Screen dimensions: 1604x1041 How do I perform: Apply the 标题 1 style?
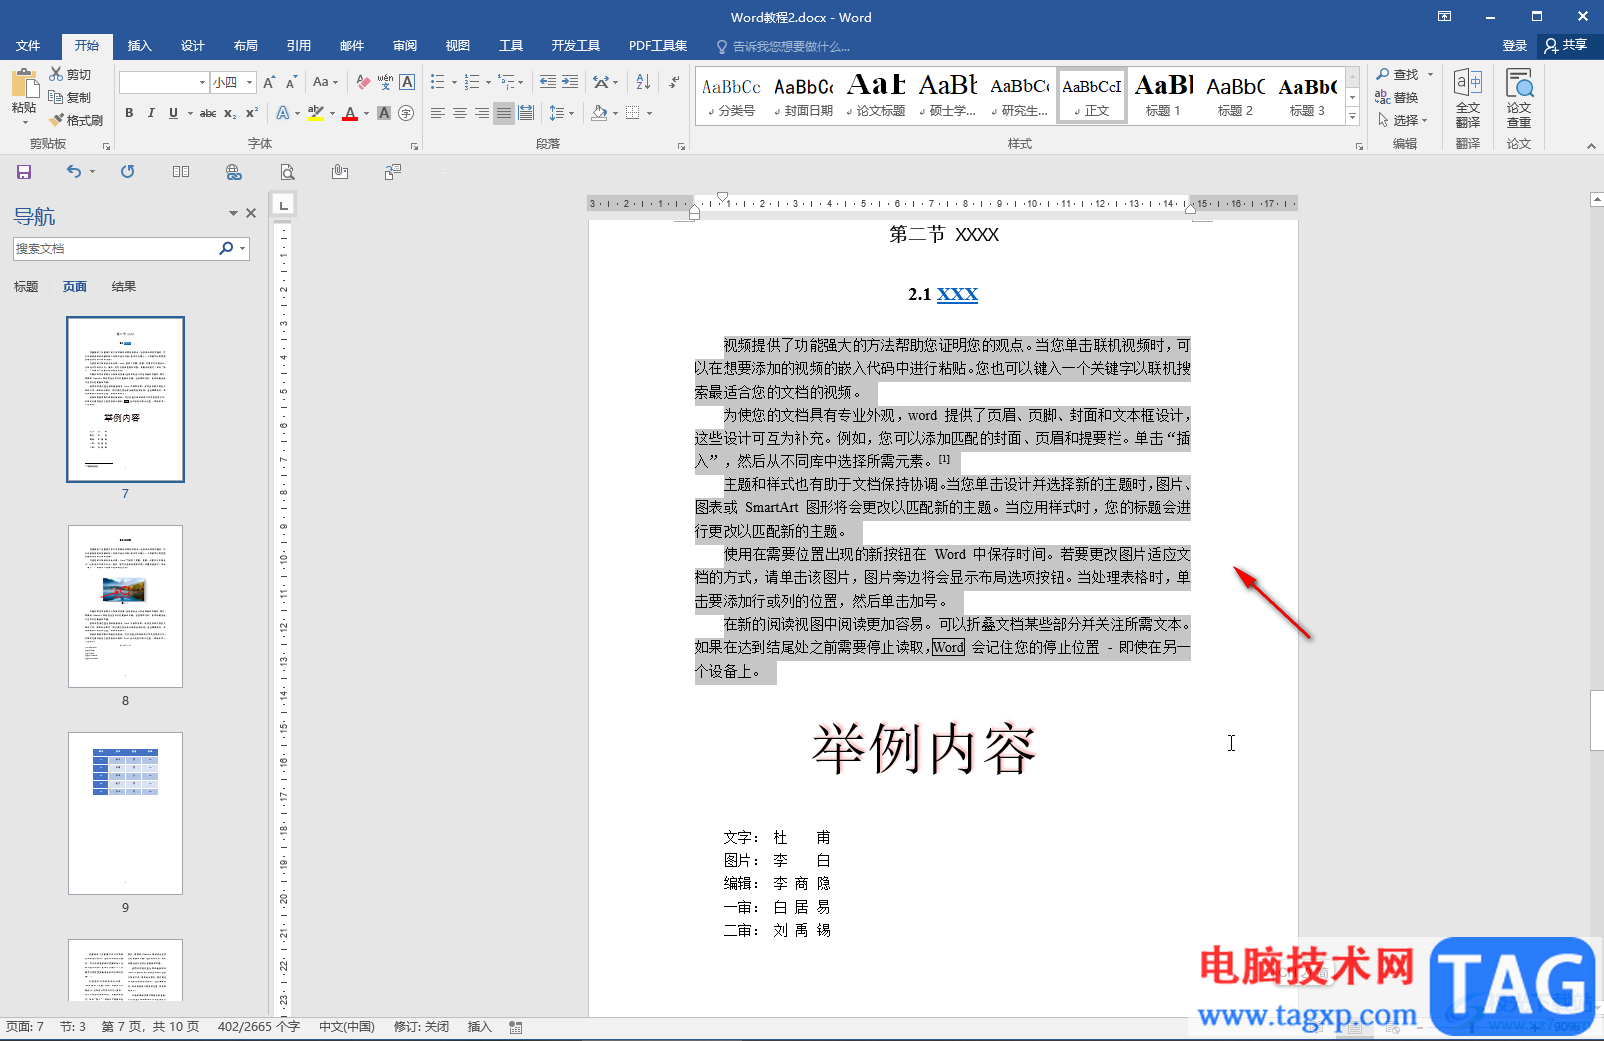(1164, 96)
